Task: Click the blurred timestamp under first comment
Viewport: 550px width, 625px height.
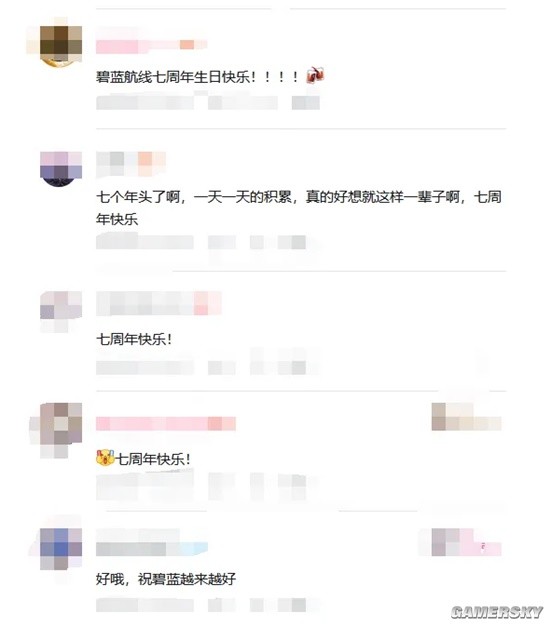Action: tap(208, 102)
